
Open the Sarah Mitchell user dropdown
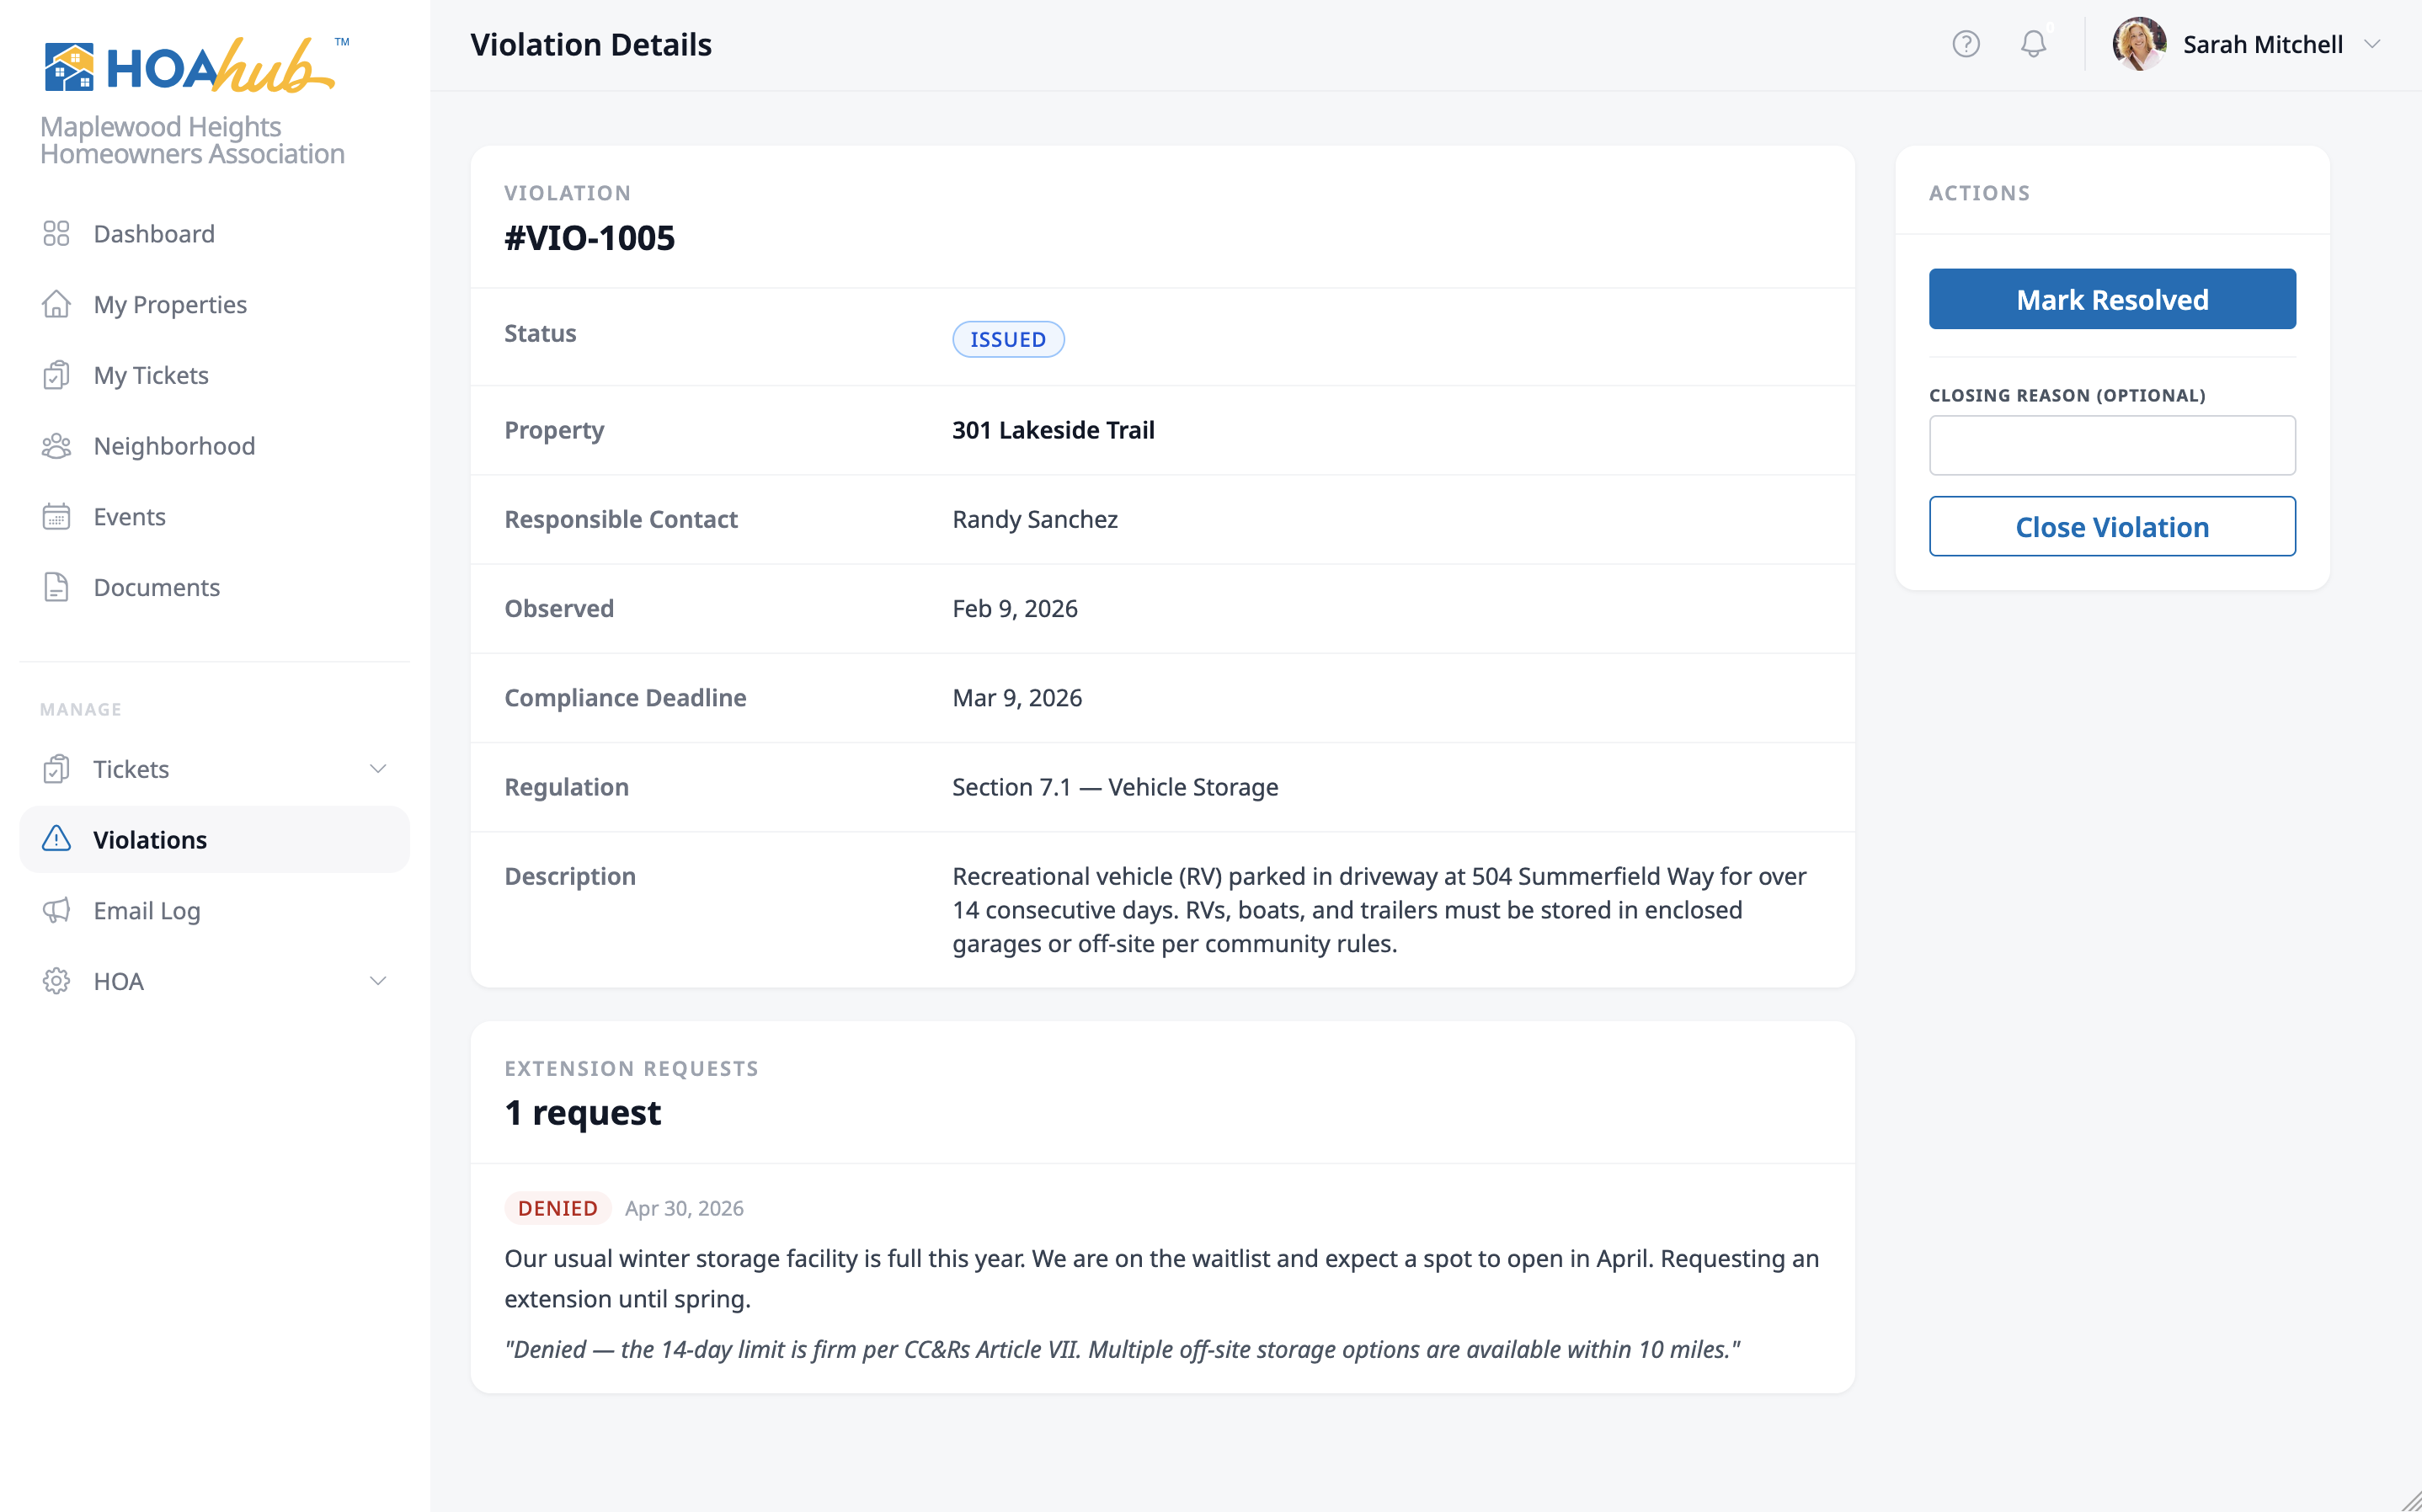pos(2371,44)
